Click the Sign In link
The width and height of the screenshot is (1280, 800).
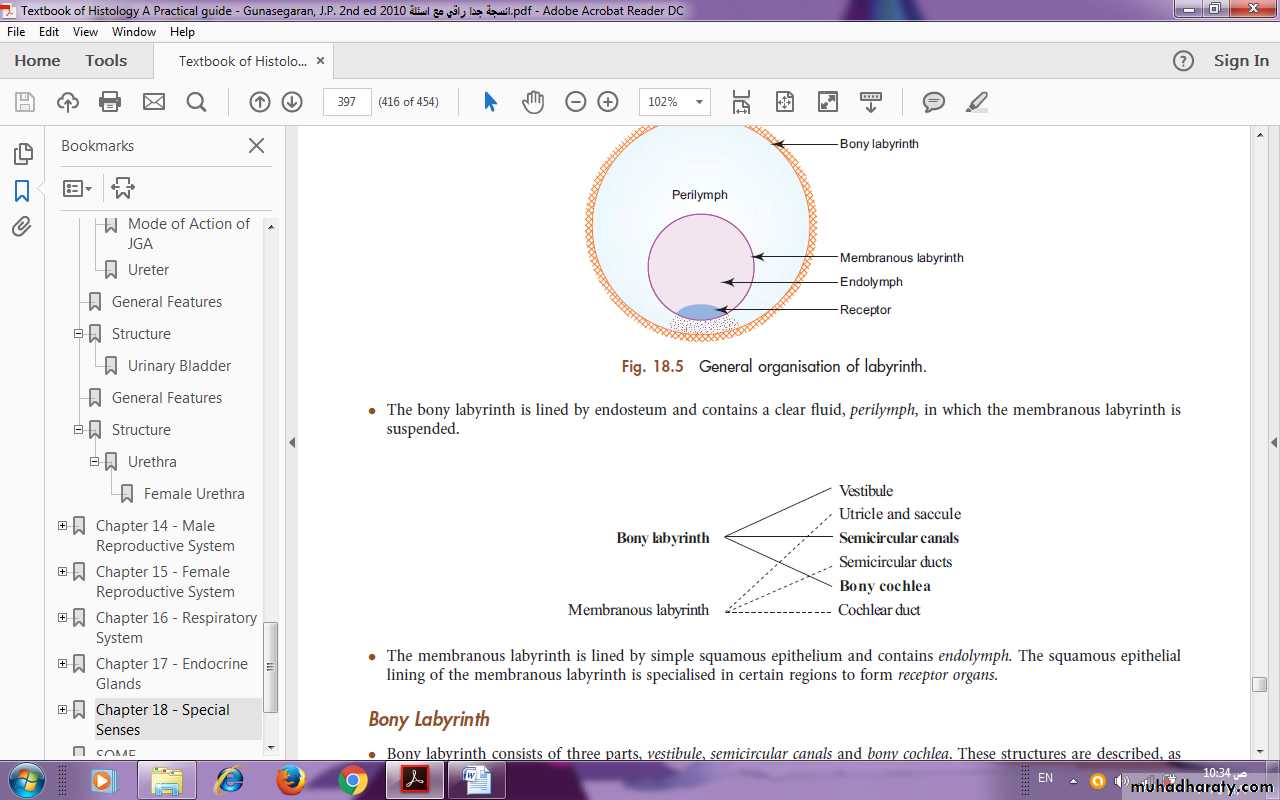click(x=1240, y=61)
